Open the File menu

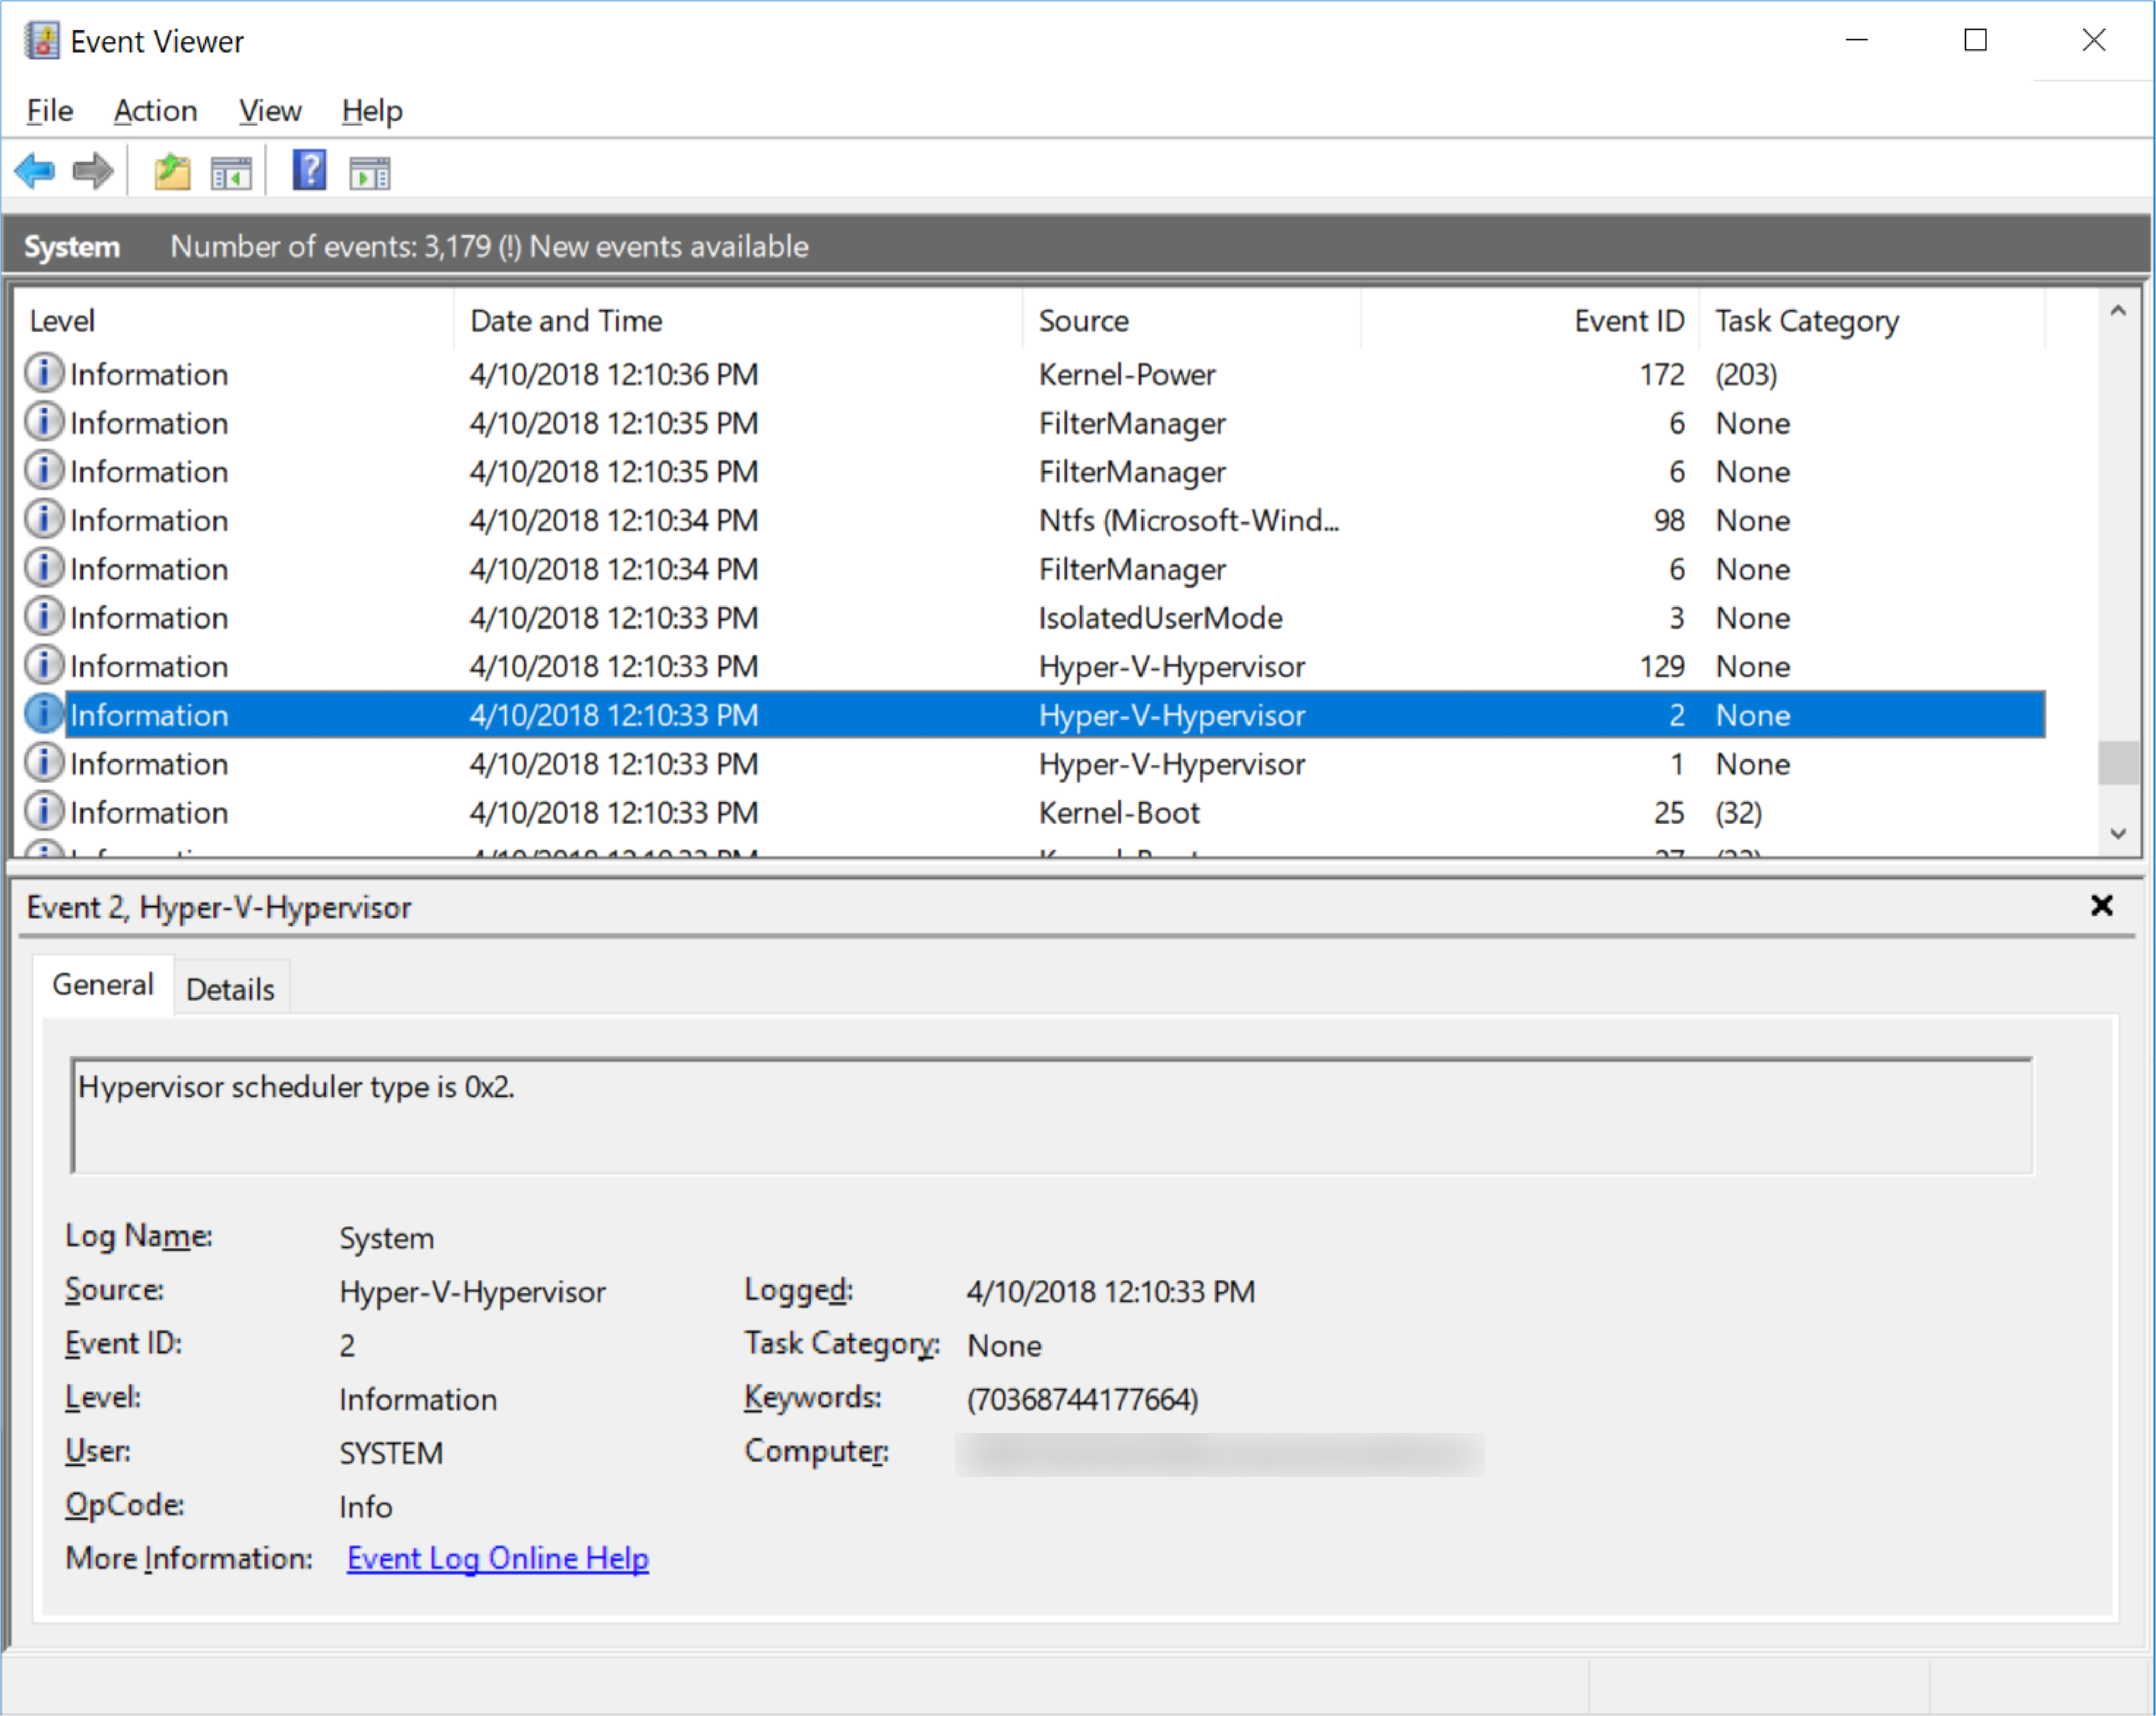pos(47,109)
